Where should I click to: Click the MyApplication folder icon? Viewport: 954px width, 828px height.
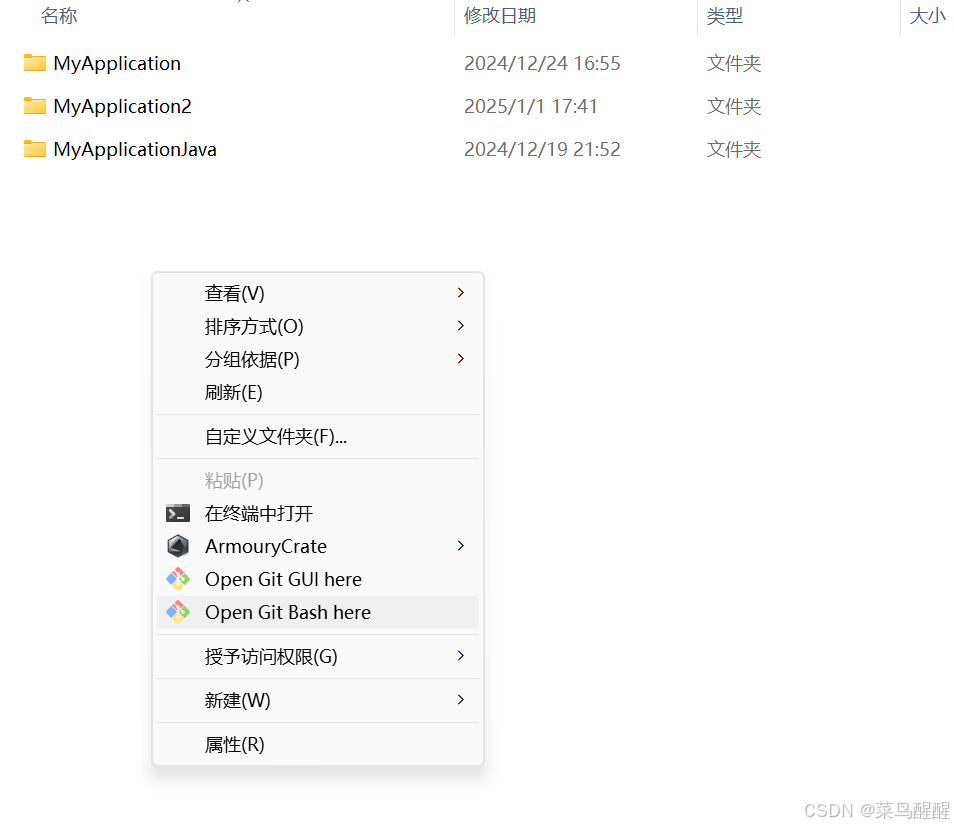(x=35, y=63)
